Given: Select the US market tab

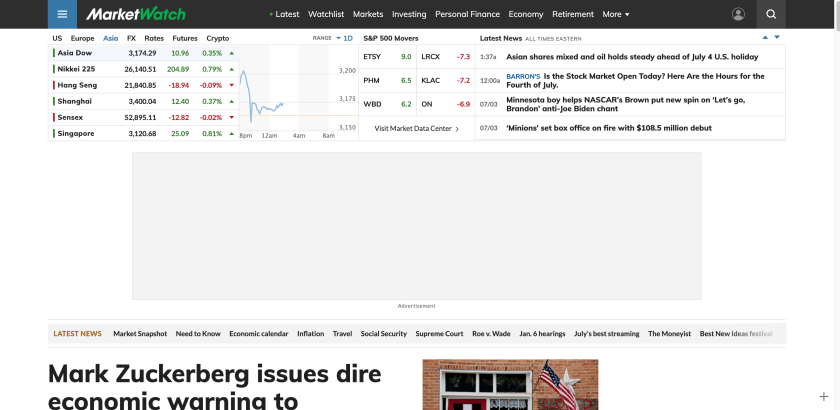Looking at the screenshot, I should tap(57, 38).
